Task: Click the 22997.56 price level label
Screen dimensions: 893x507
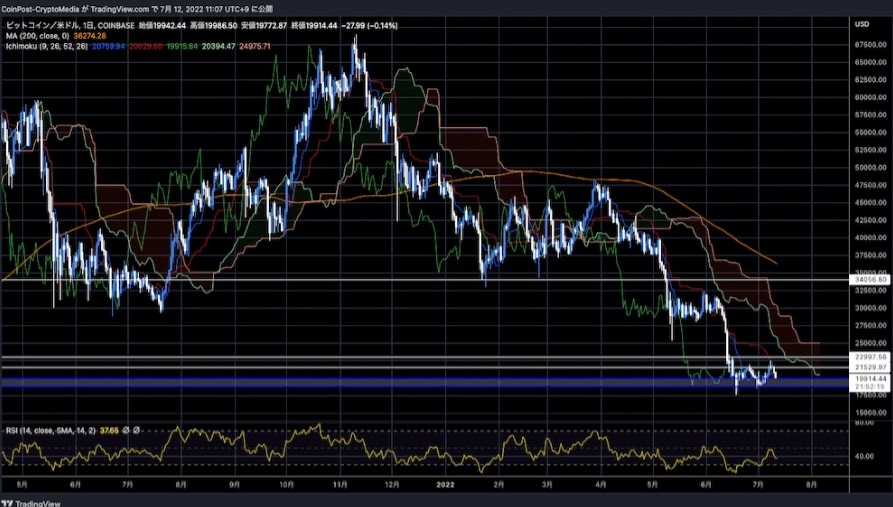Action: [870, 357]
